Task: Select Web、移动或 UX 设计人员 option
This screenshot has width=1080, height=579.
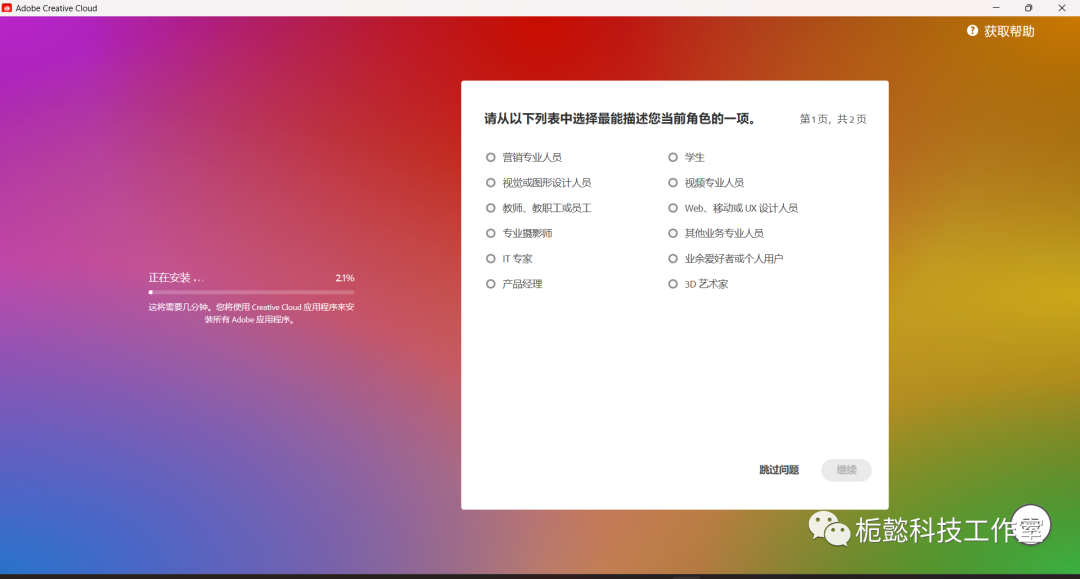Action: [673, 208]
